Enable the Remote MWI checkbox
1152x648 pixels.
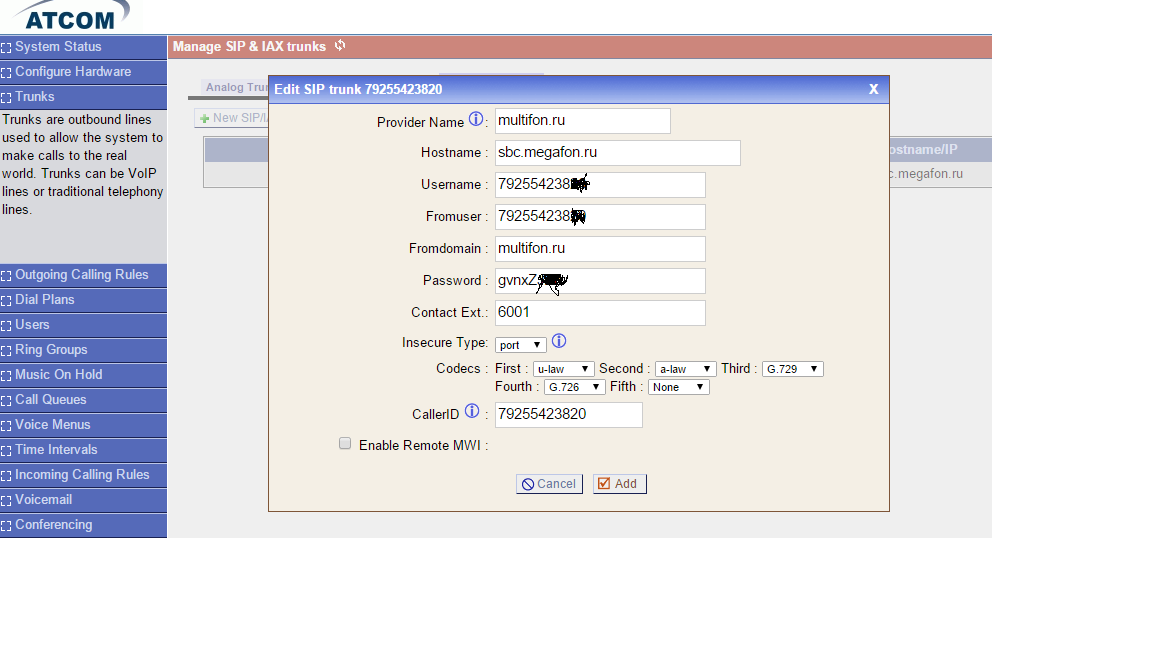click(345, 444)
